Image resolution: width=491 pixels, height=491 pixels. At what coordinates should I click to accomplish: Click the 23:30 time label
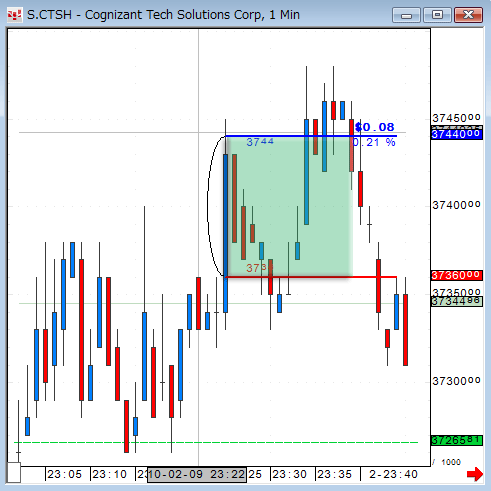[x=289, y=474]
